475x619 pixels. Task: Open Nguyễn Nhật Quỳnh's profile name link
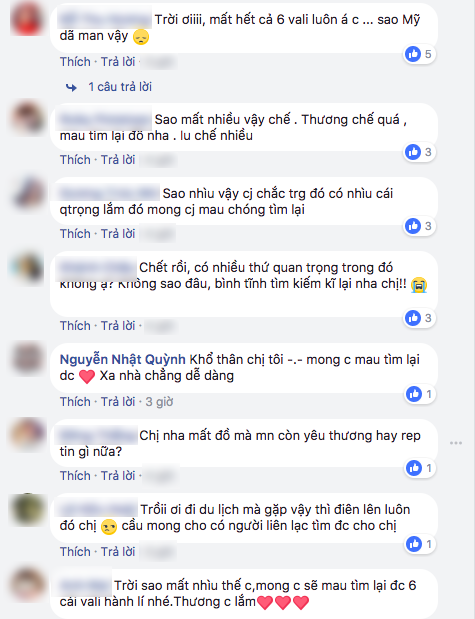[x=122, y=360]
